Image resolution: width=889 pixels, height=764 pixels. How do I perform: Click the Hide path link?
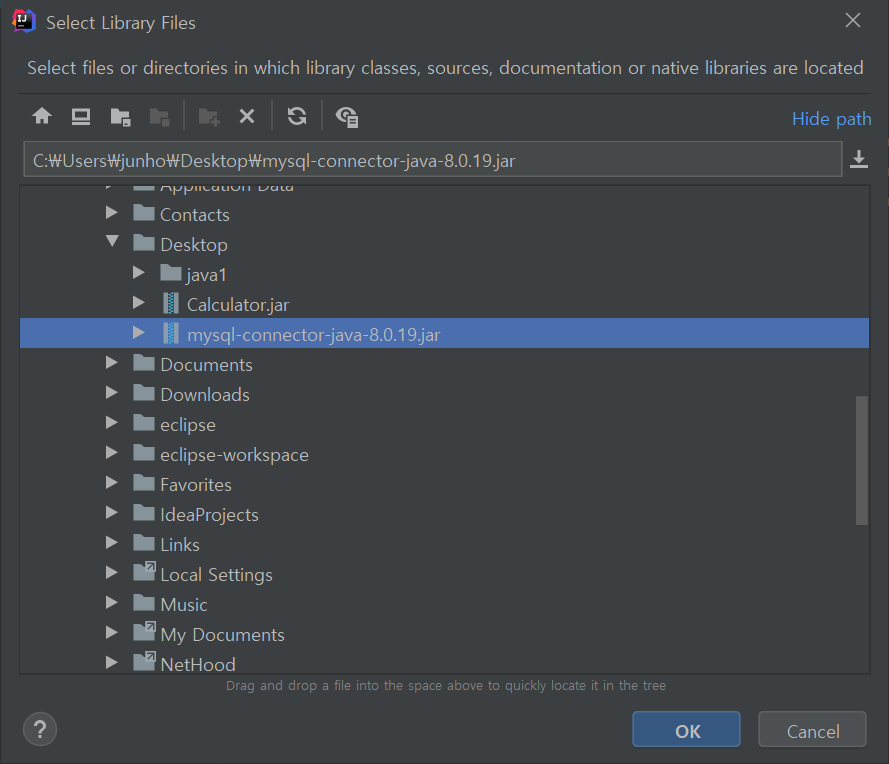831,119
